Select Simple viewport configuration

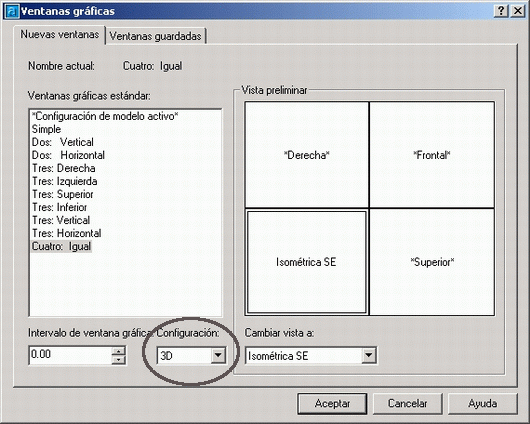pyautogui.click(x=46, y=129)
